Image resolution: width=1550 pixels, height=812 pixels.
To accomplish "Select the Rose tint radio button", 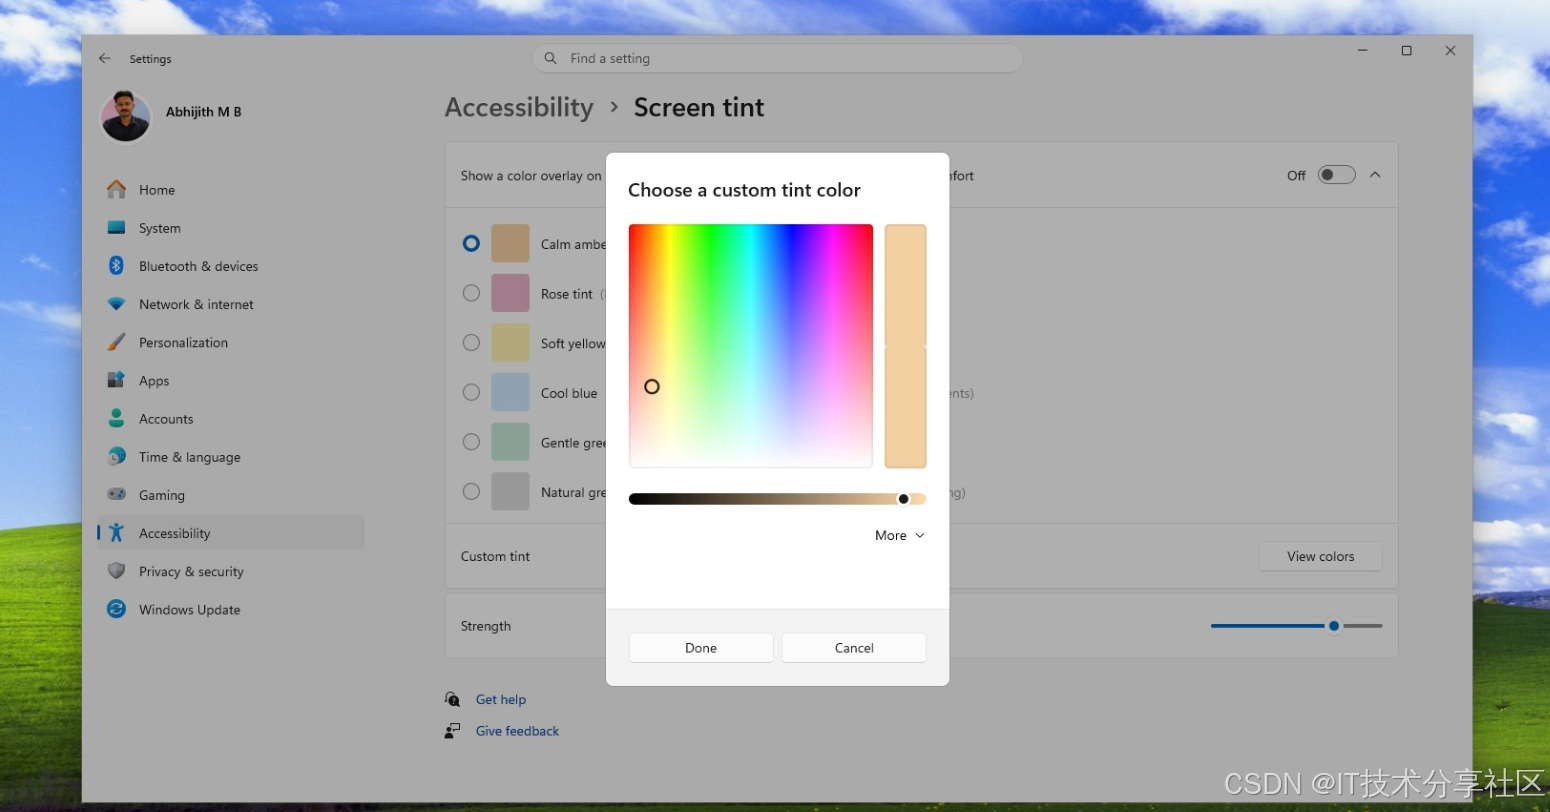I will [471, 293].
